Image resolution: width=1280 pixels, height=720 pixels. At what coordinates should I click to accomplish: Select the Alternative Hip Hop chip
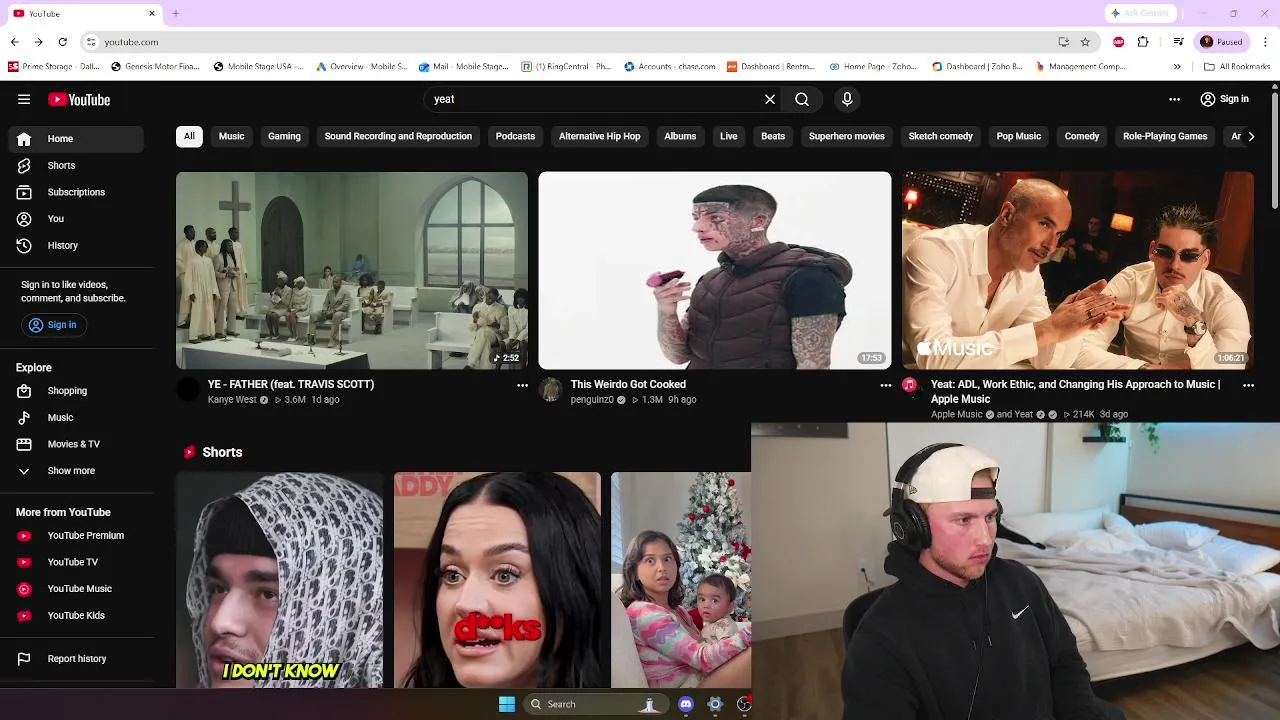pyautogui.click(x=599, y=136)
